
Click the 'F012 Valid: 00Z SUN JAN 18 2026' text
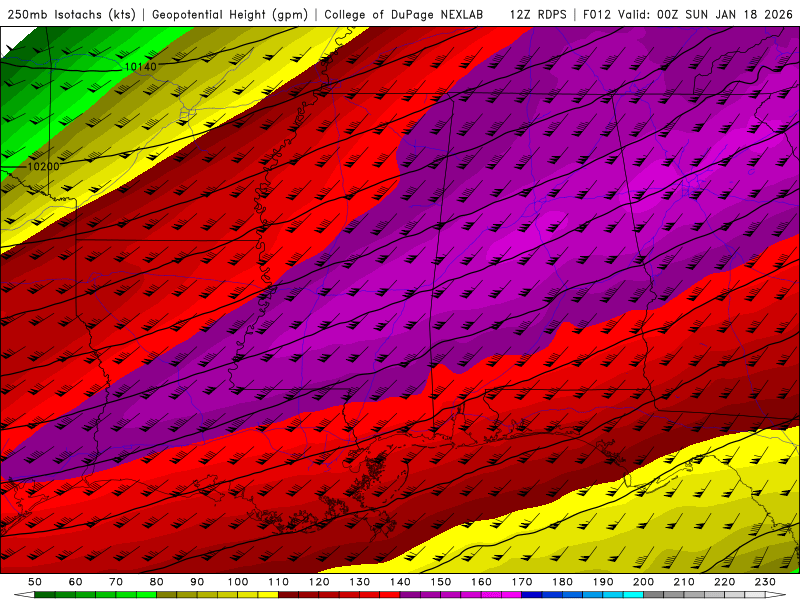pyautogui.click(x=687, y=15)
